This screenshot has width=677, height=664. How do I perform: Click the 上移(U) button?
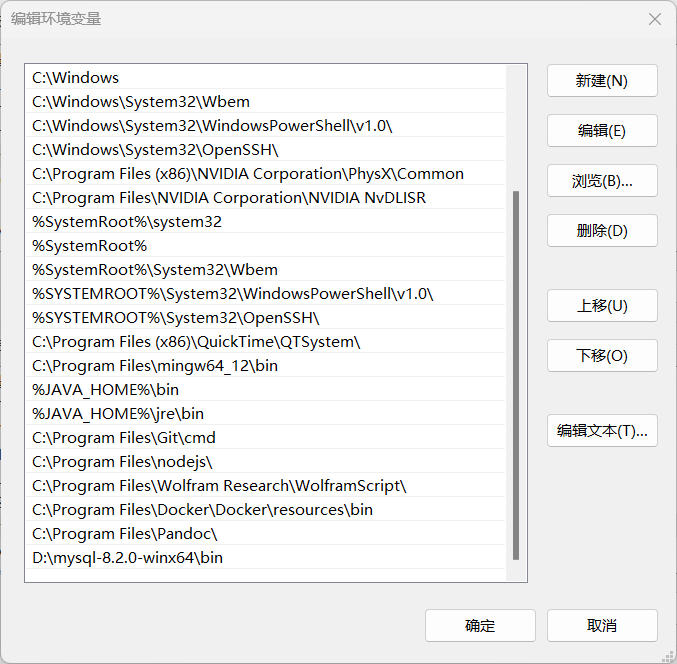coord(602,306)
